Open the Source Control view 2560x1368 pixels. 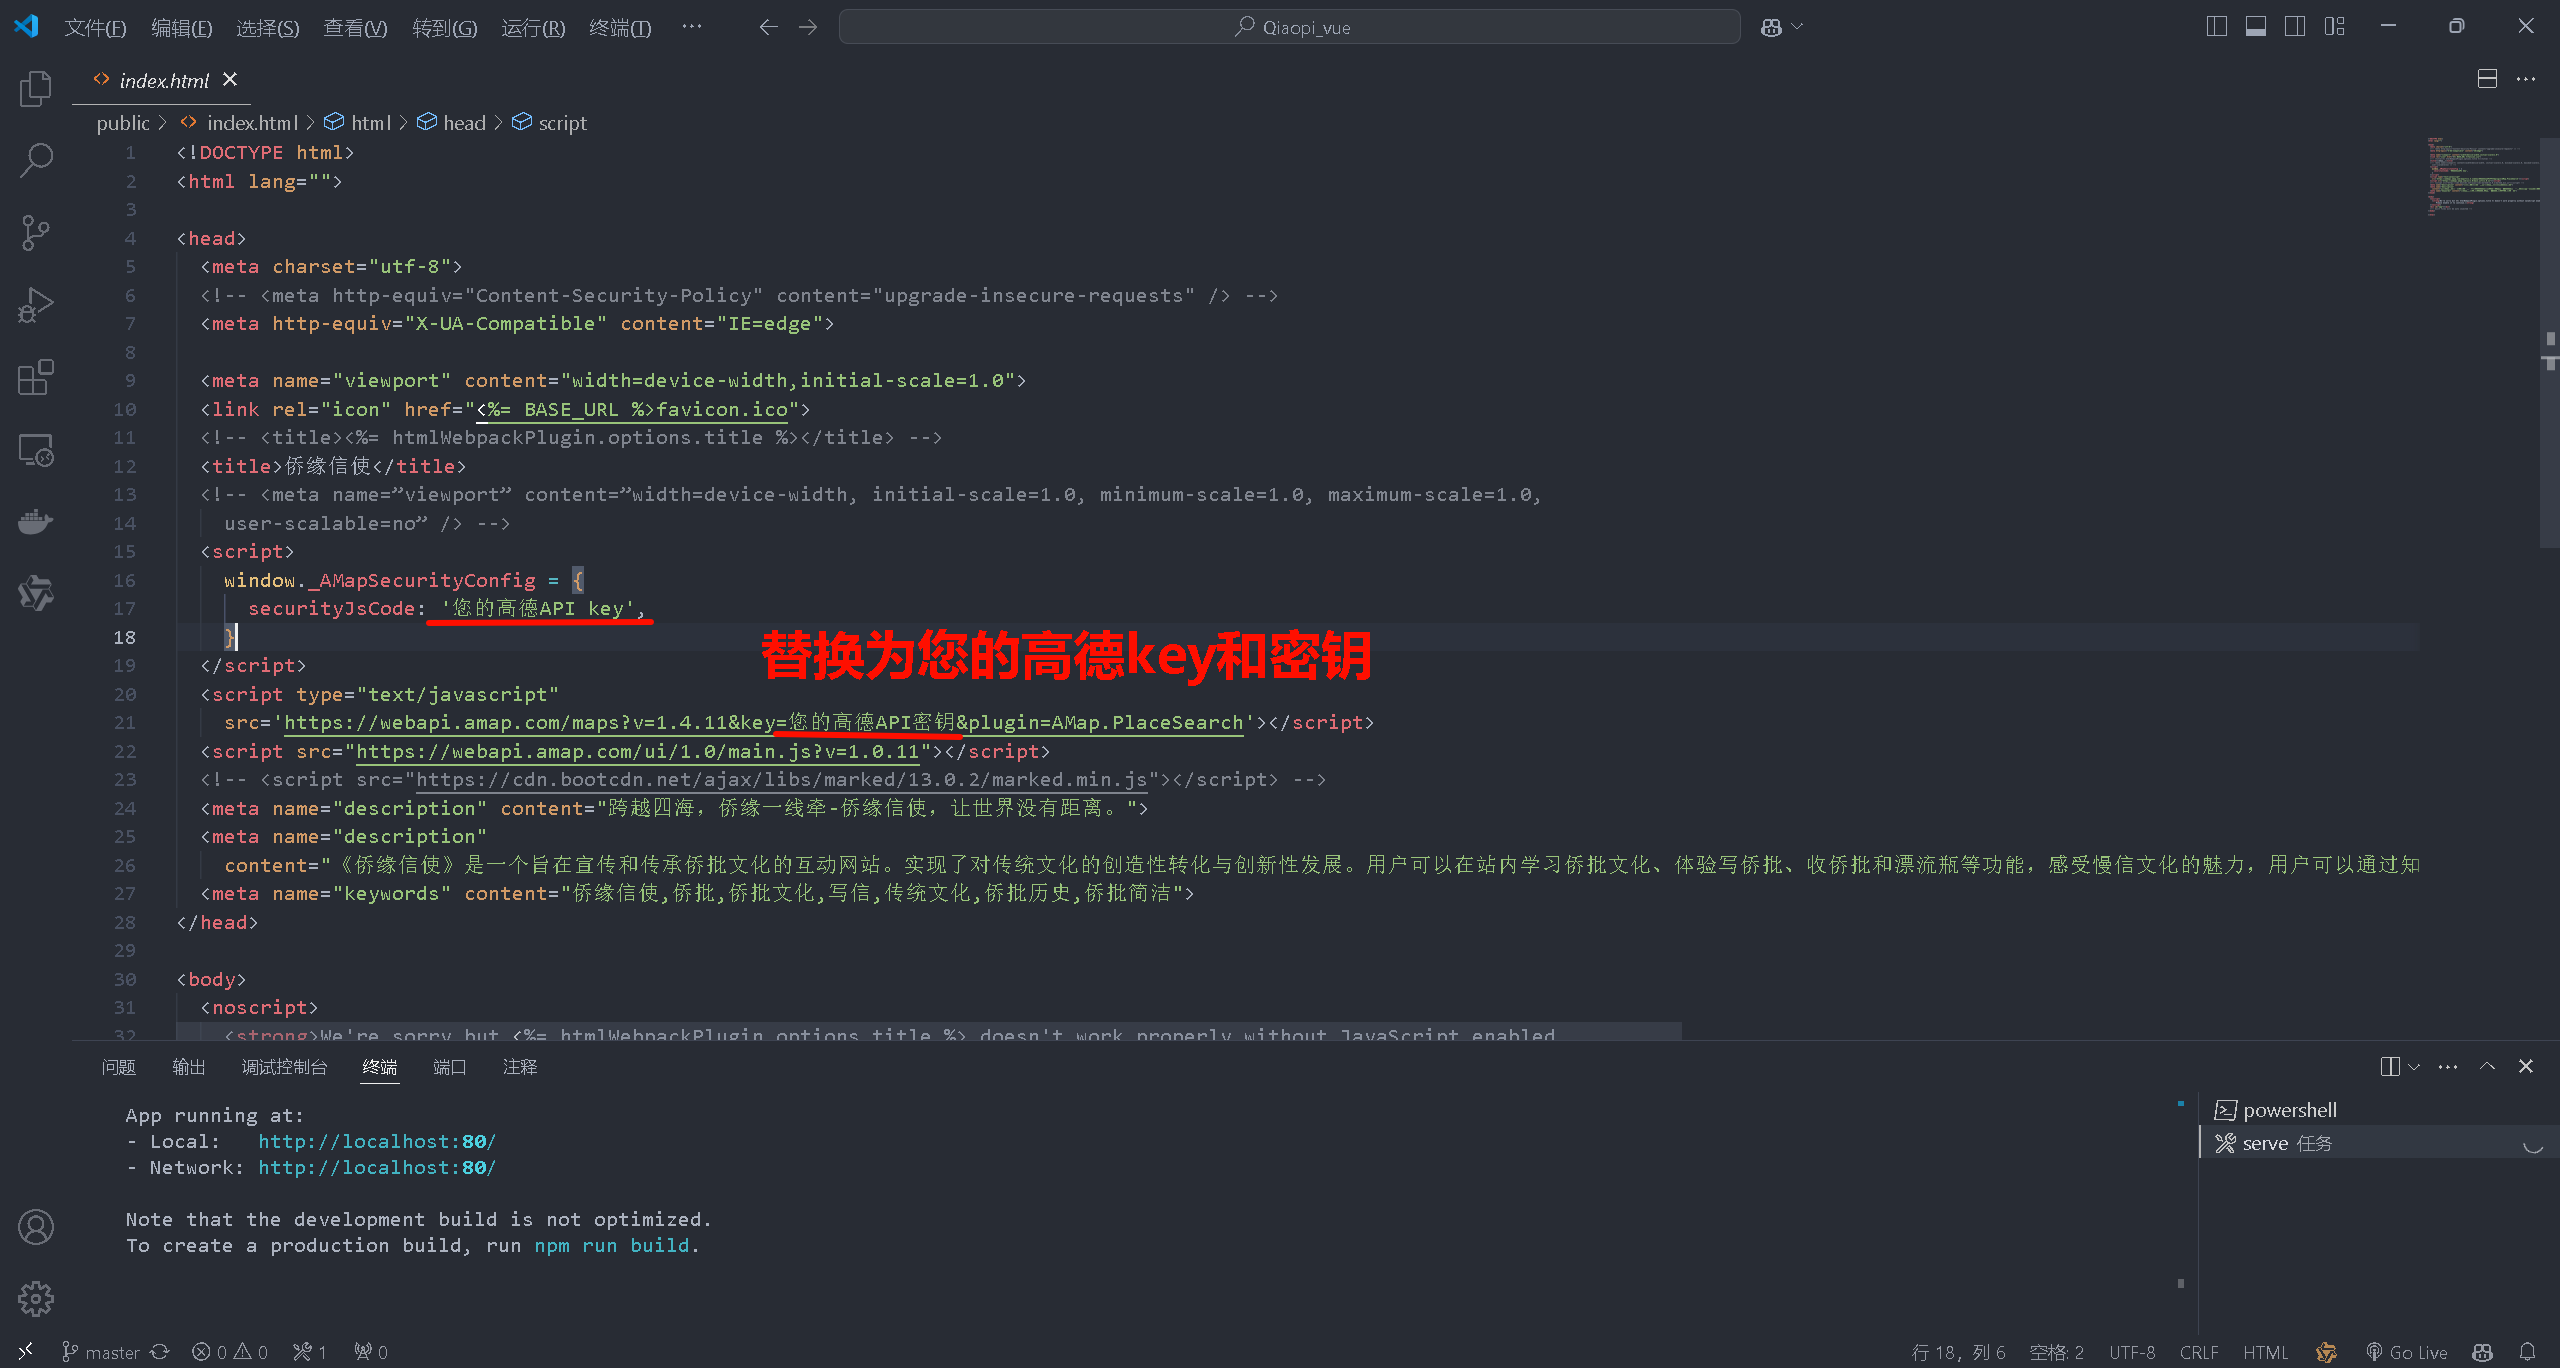pyautogui.click(x=35, y=231)
